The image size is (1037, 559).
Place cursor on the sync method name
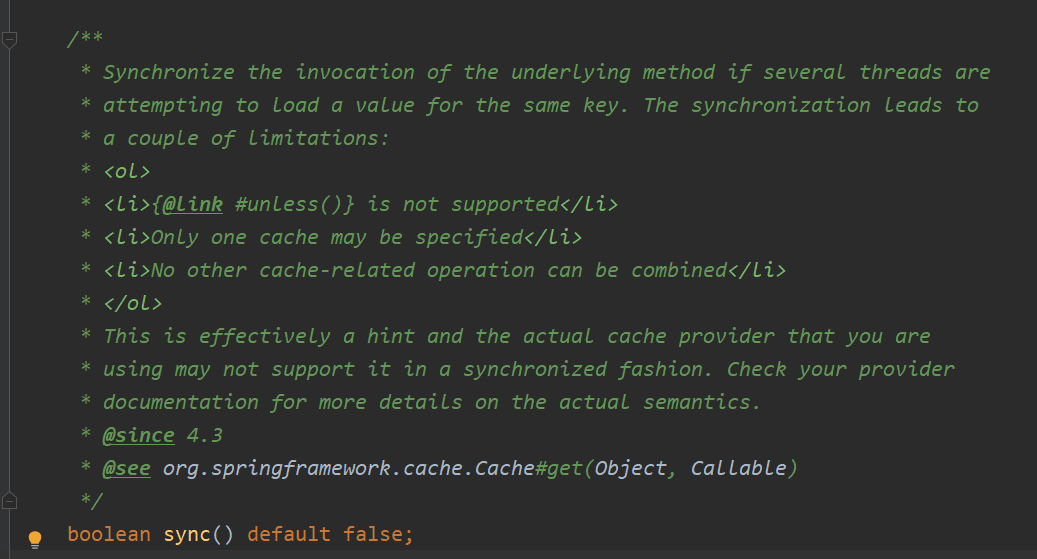pyautogui.click(x=187, y=535)
